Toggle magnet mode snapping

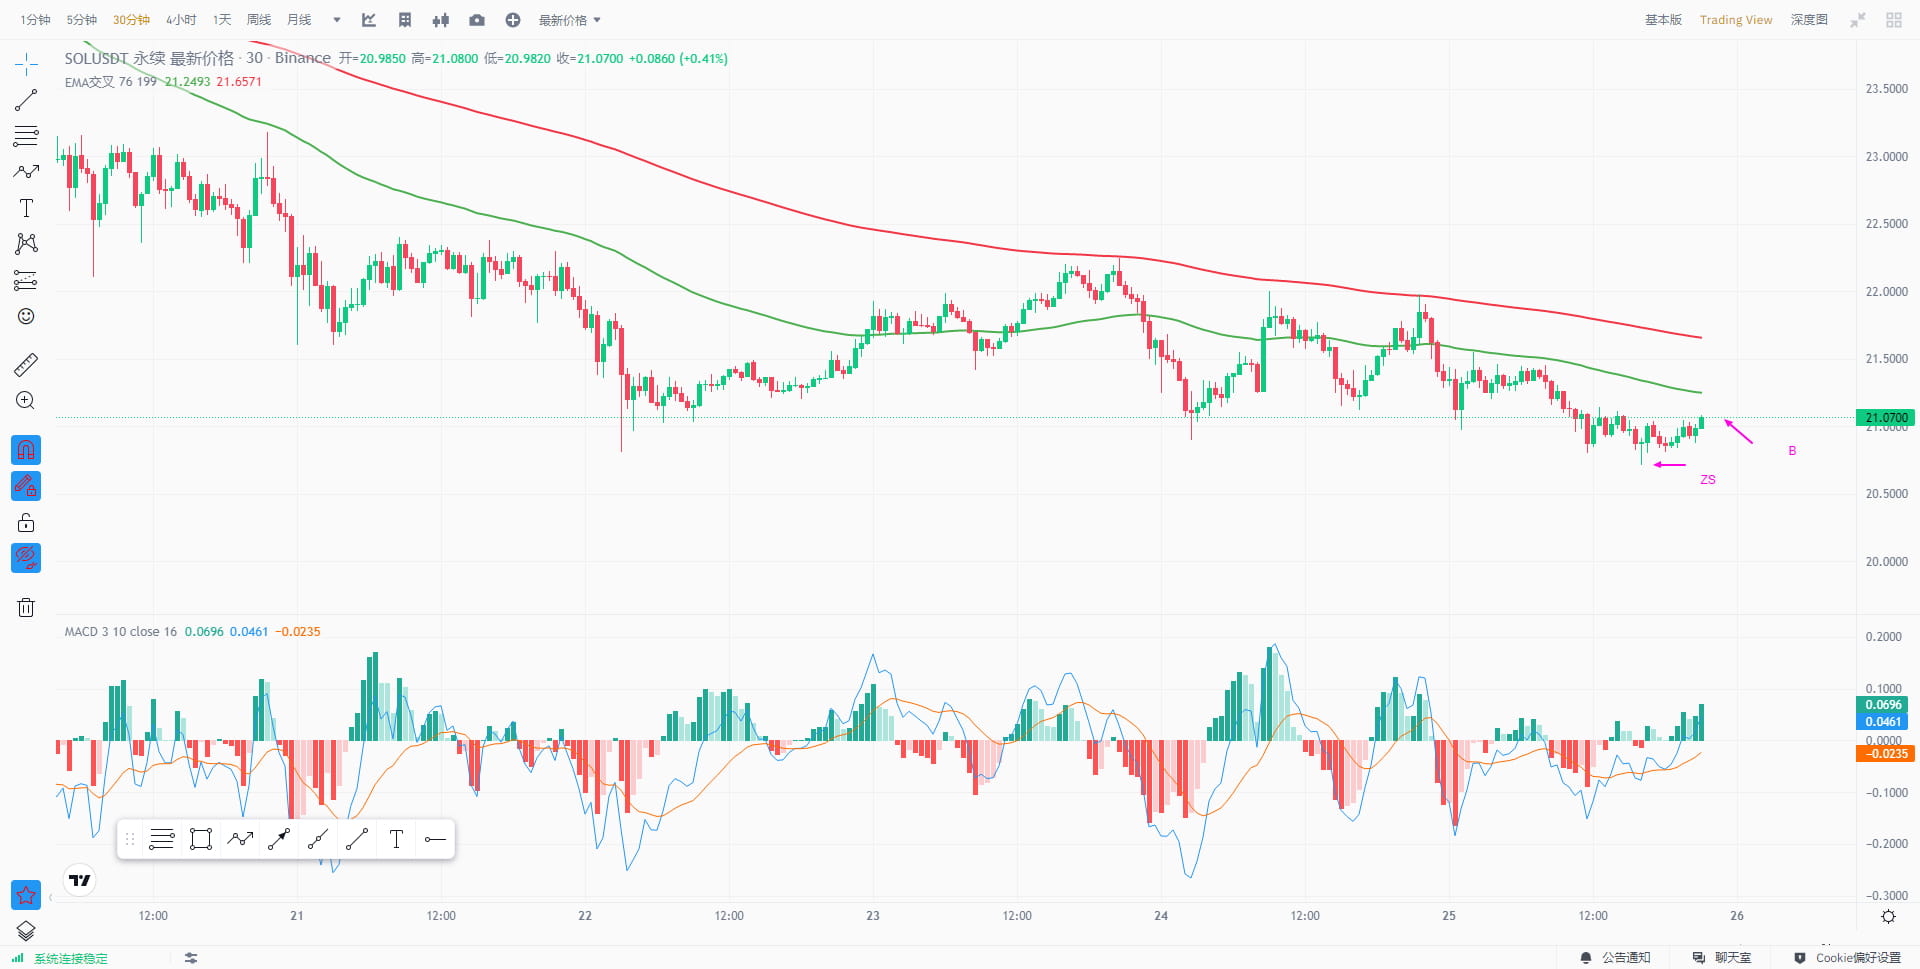click(26, 450)
